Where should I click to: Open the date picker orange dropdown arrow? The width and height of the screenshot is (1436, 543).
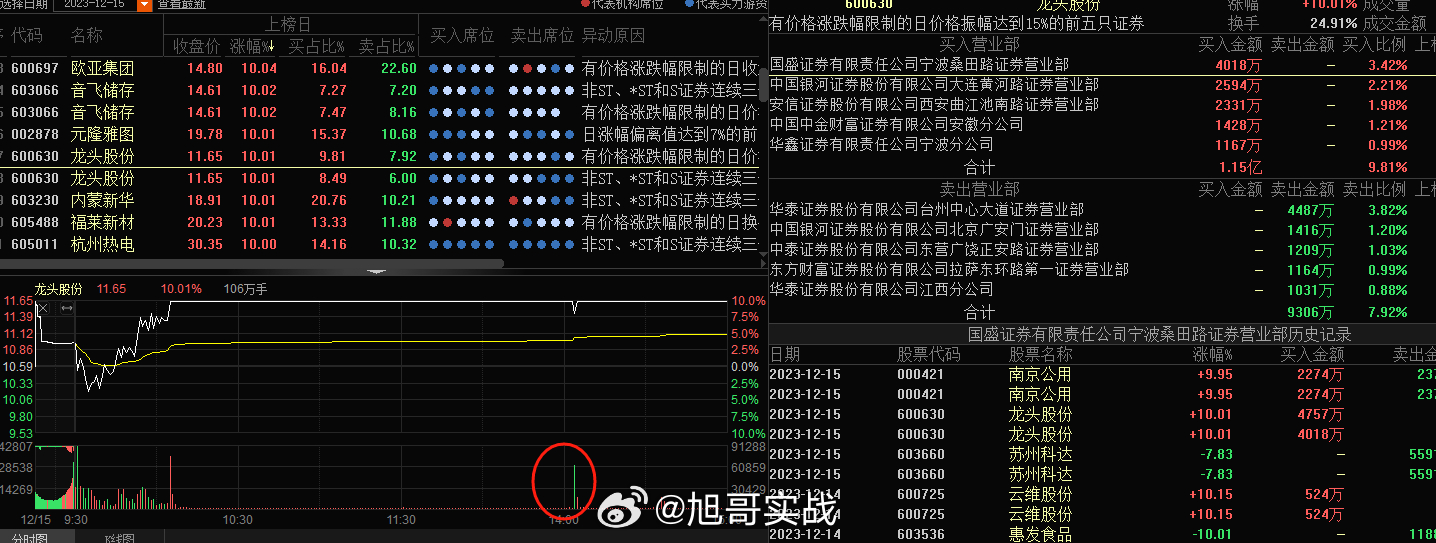(144, 5)
